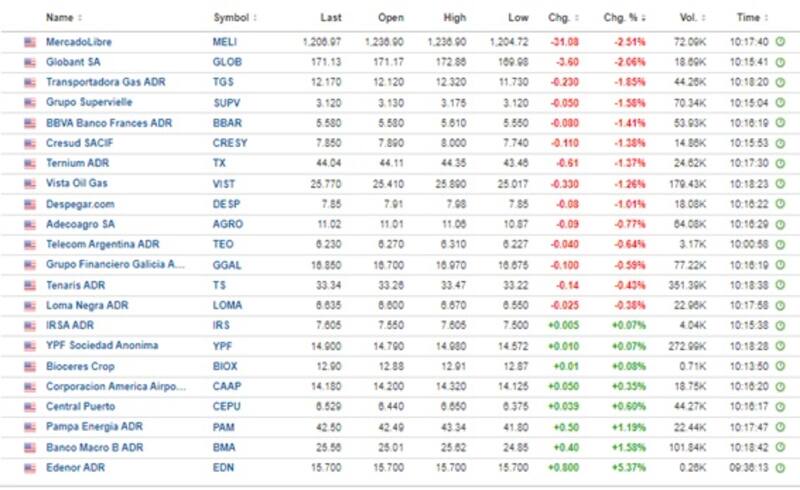Click the clock icon in the Vista Oil Gas row

tap(780, 183)
